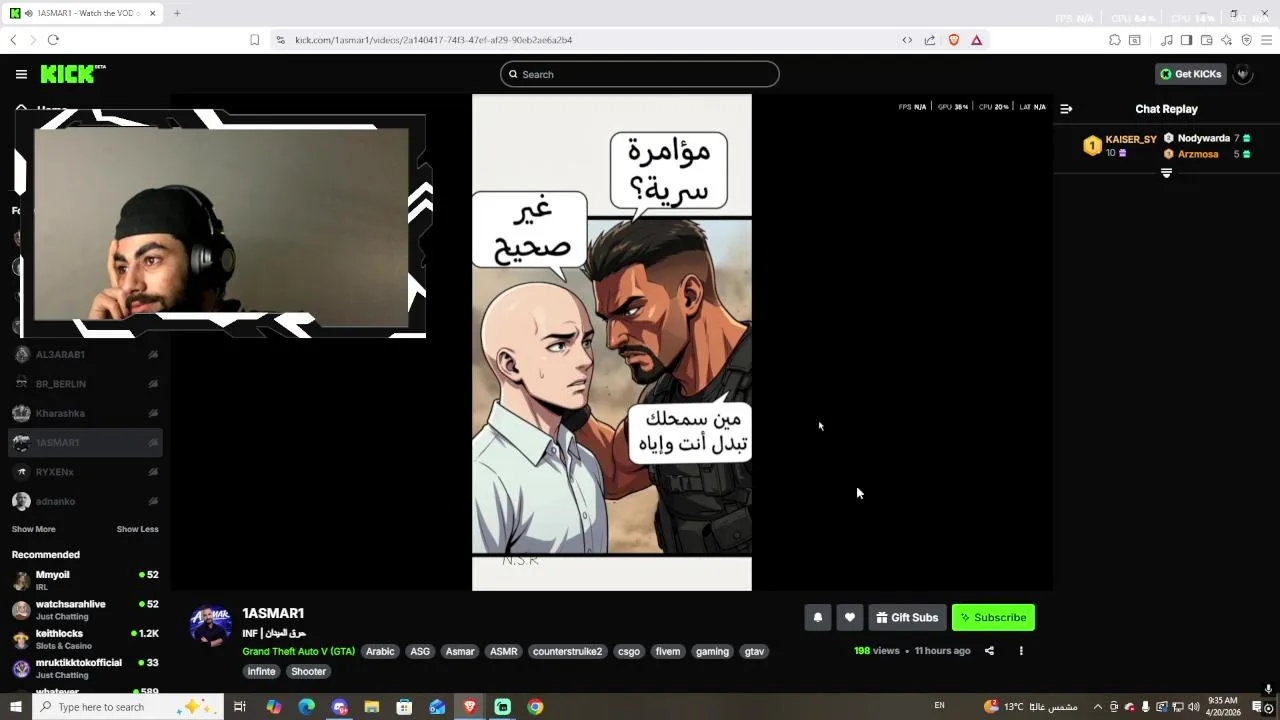Open Brave Rewards triangle icon
This screenshot has width=1280, height=720.
976,40
